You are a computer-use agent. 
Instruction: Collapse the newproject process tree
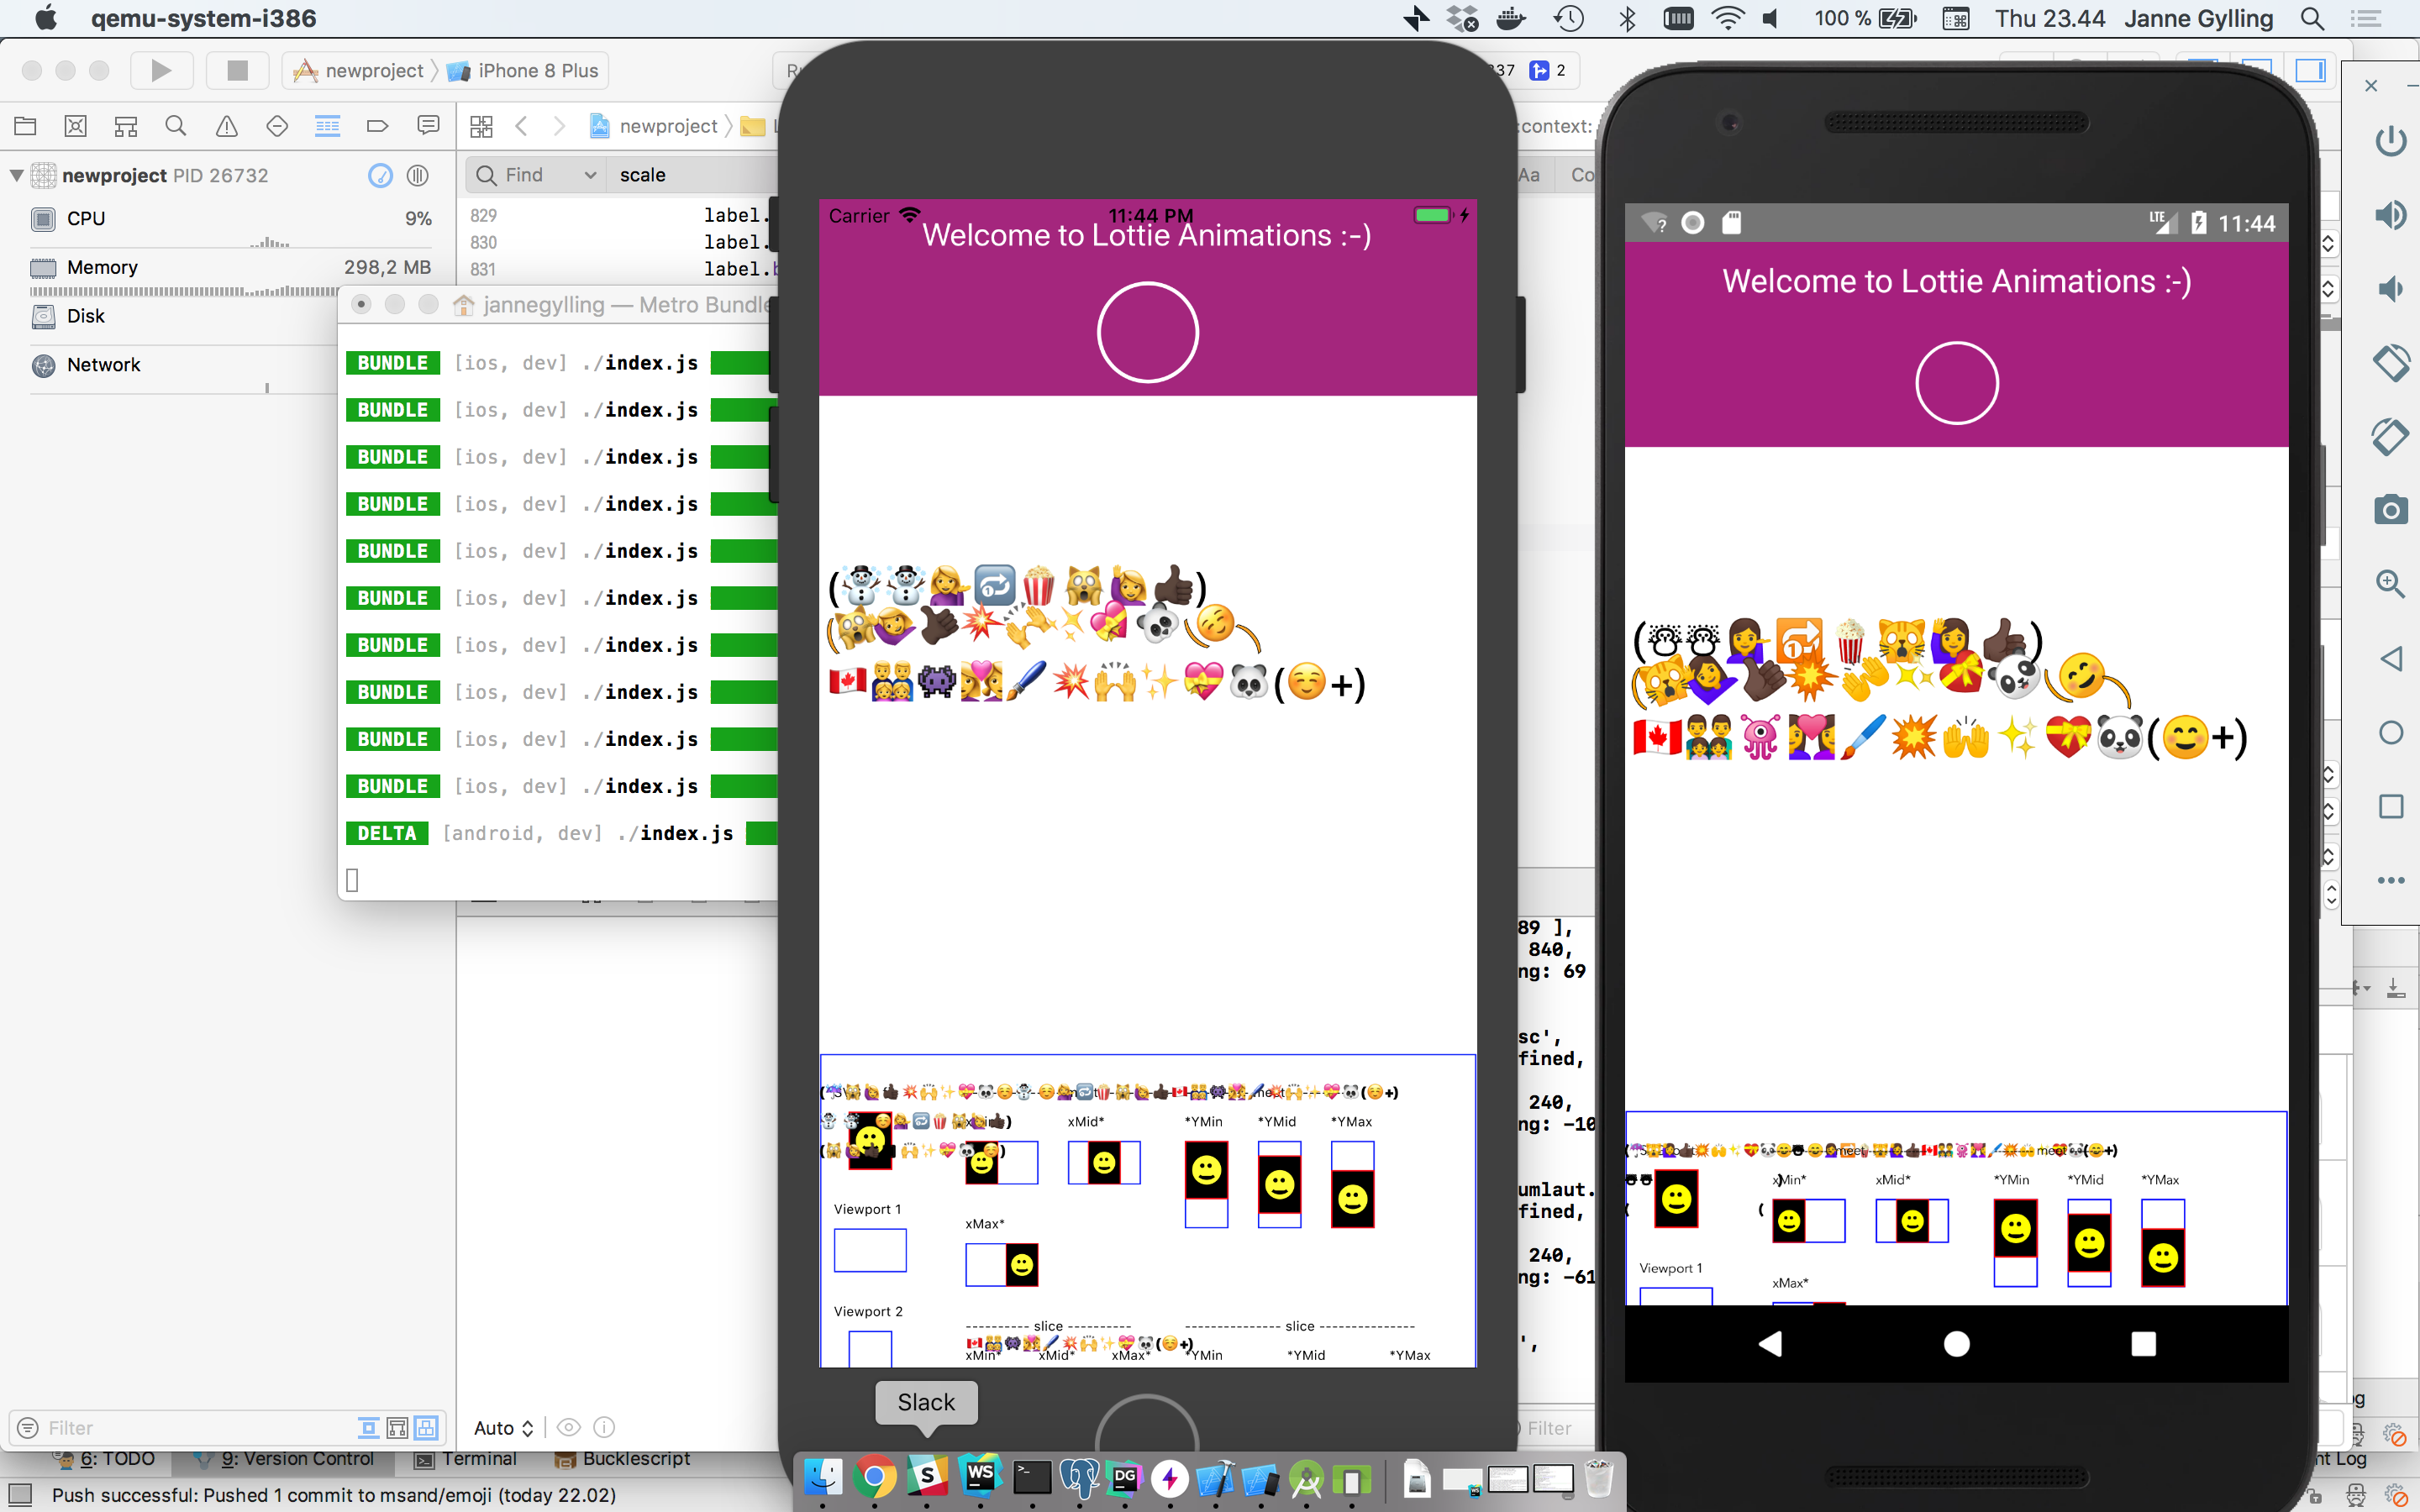coord(16,175)
